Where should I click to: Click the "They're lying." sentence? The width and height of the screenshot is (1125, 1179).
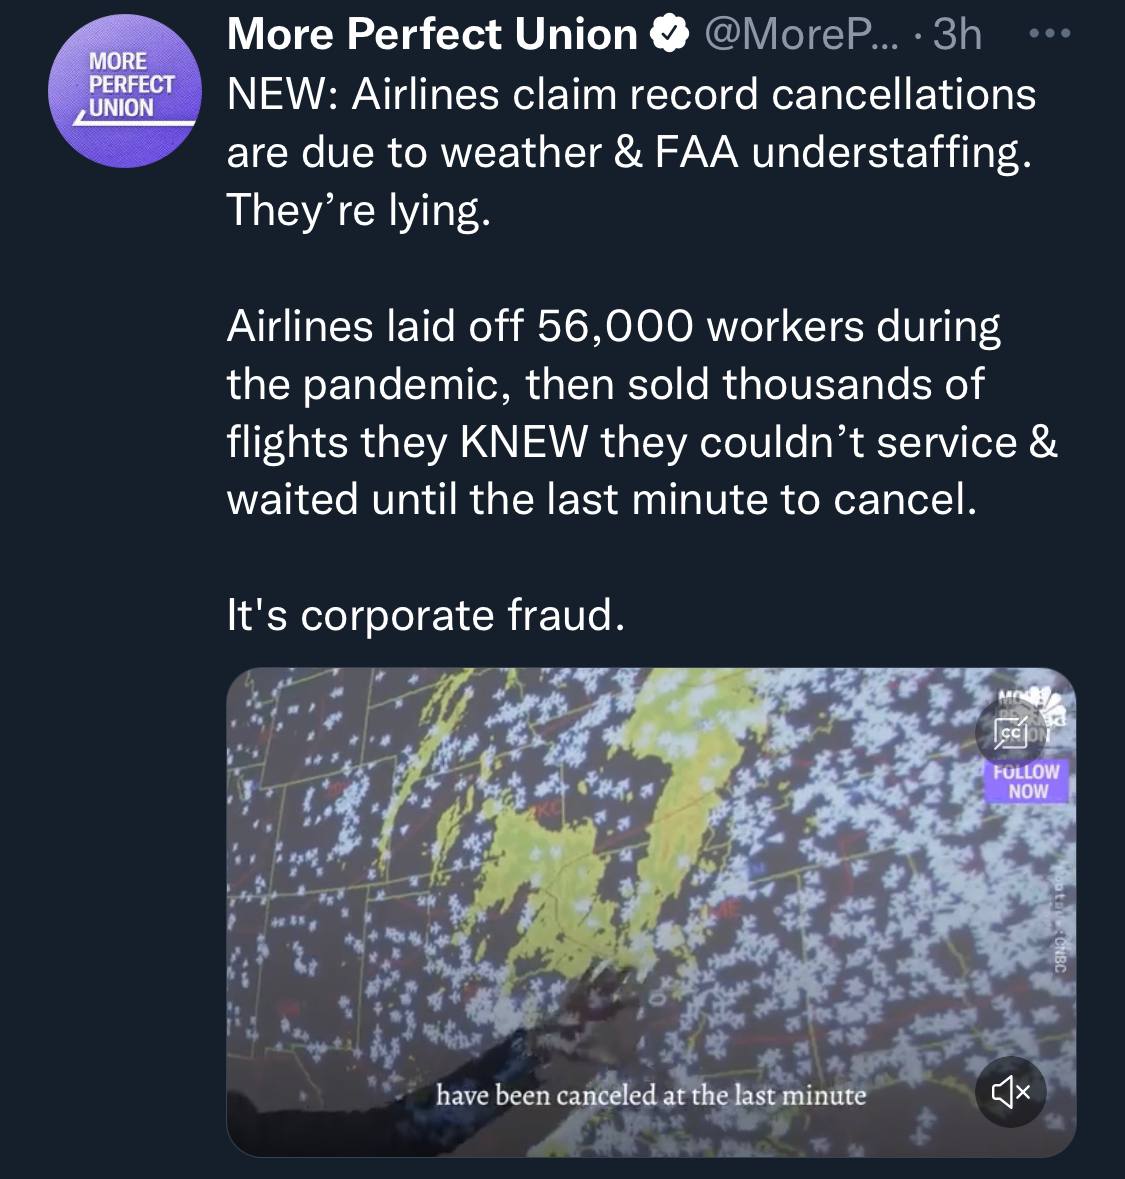tap(359, 210)
